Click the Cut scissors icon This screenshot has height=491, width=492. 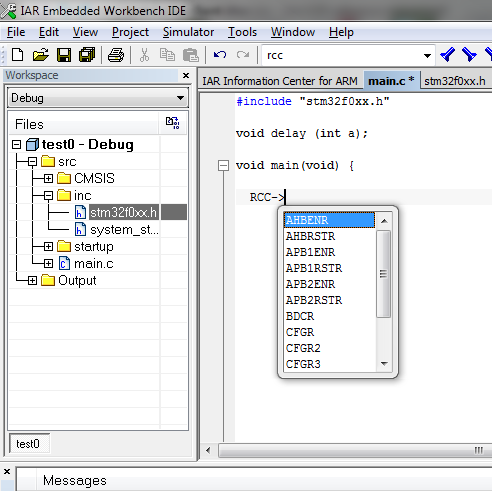click(x=144, y=55)
